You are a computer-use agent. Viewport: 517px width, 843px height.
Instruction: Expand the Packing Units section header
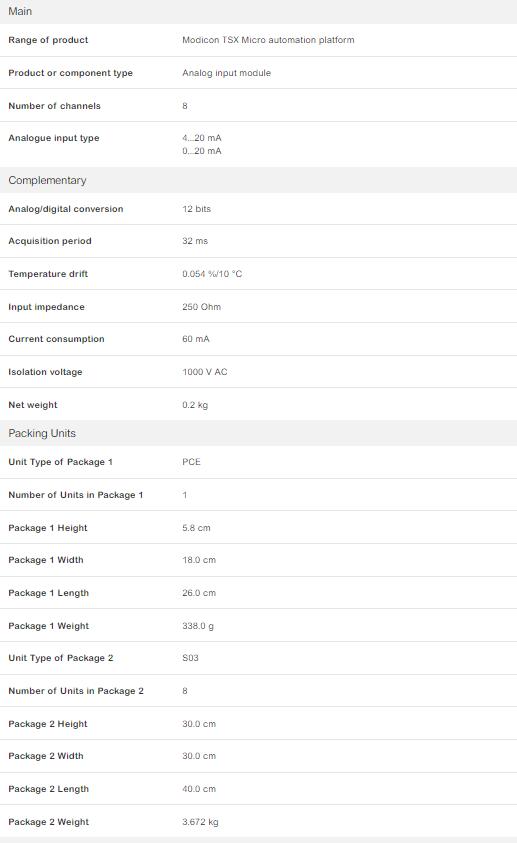[258, 433]
